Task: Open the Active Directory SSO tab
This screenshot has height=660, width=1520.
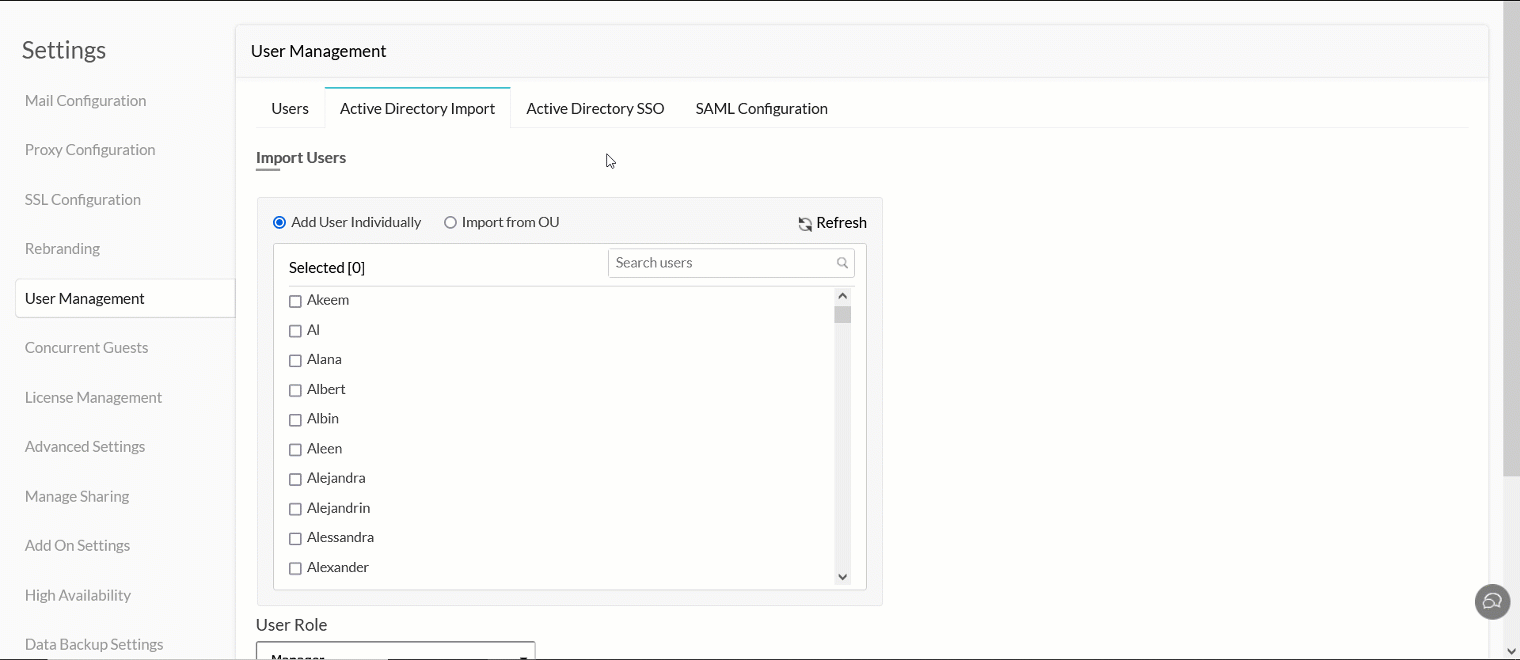Action: (595, 109)
